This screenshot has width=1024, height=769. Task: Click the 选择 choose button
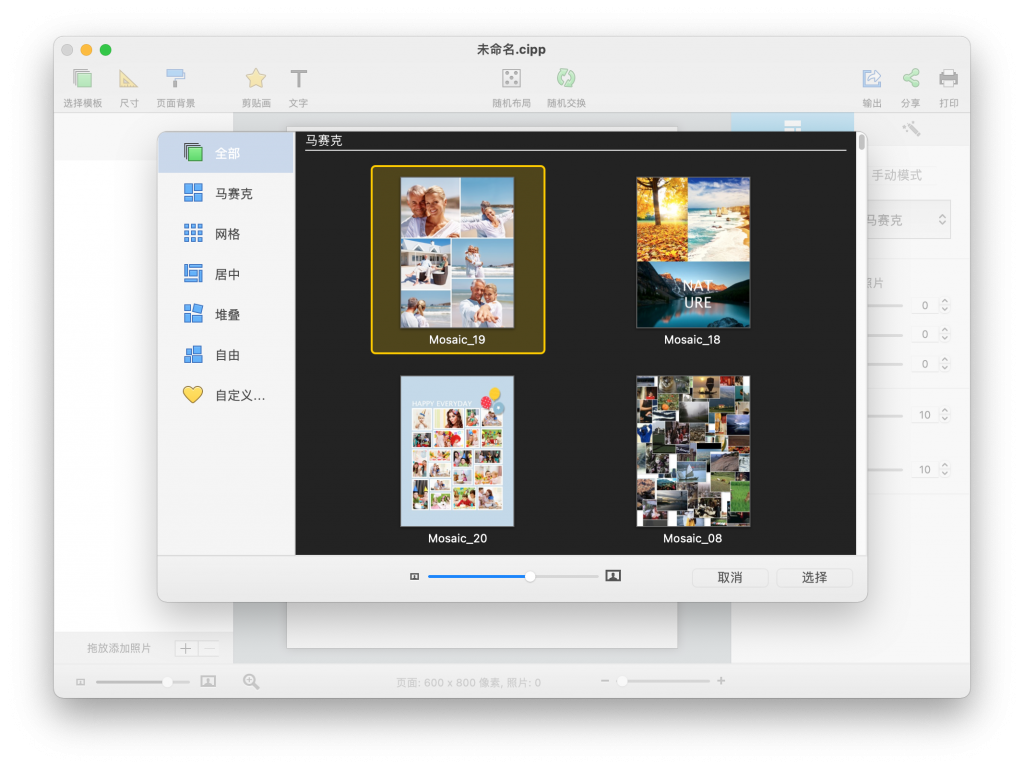click(x=814, y=578)
